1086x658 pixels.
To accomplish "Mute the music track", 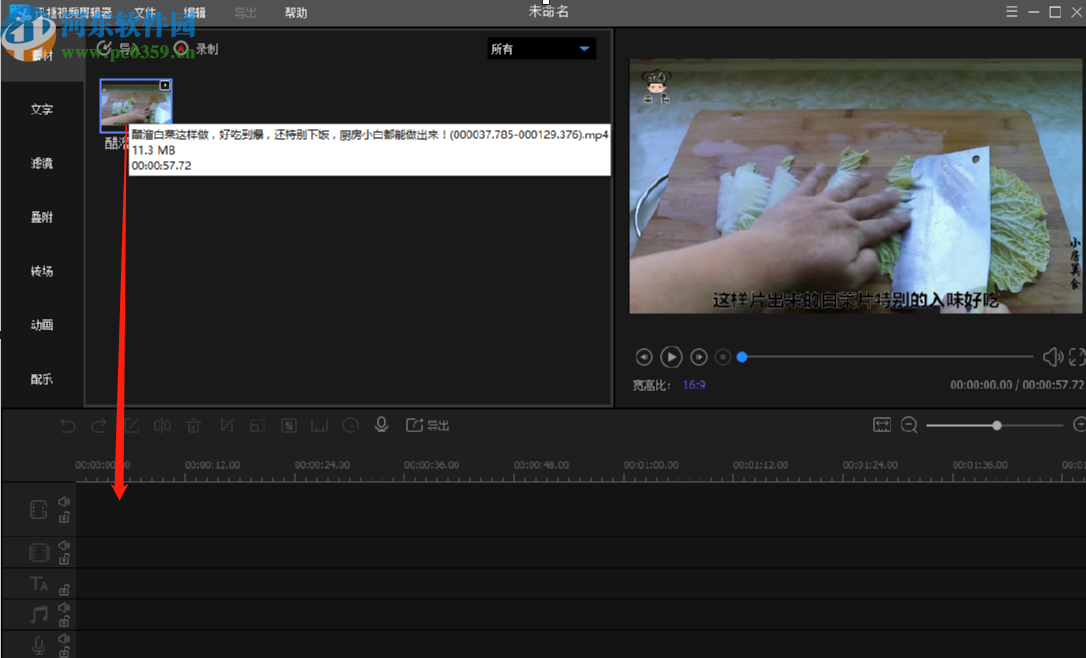I will tap(64, 607).
